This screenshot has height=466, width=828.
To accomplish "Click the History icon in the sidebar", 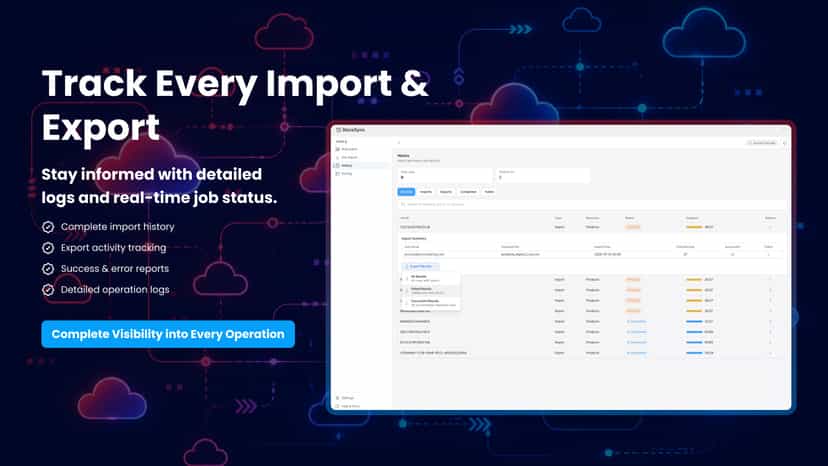I will point(338,165).
